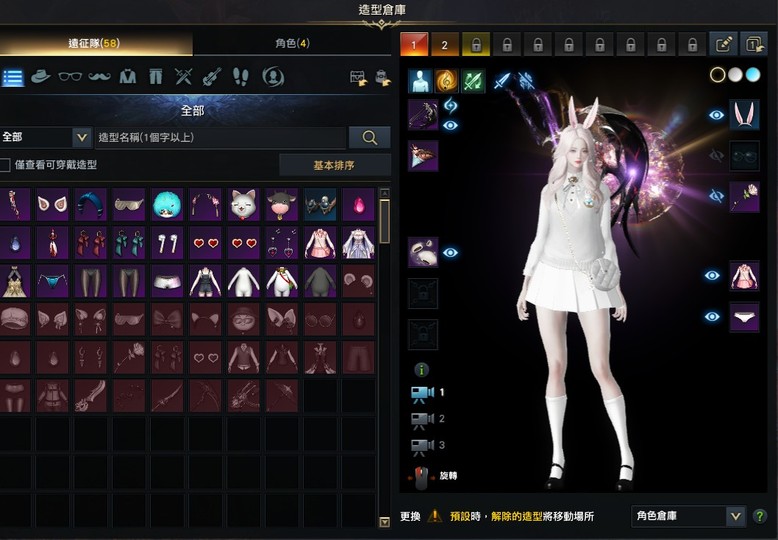Select the pink gem item thumbnail
This screenshot has height=540, width=778.
pyautogui.click(x=358, y=204)
